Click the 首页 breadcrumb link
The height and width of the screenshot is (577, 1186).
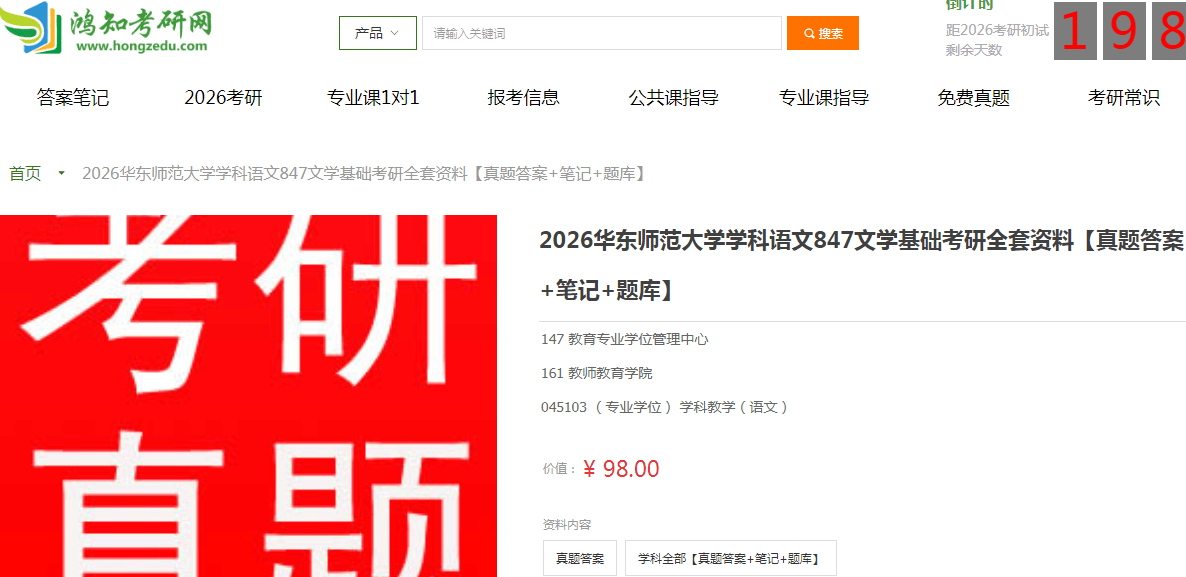click(25, 174)
